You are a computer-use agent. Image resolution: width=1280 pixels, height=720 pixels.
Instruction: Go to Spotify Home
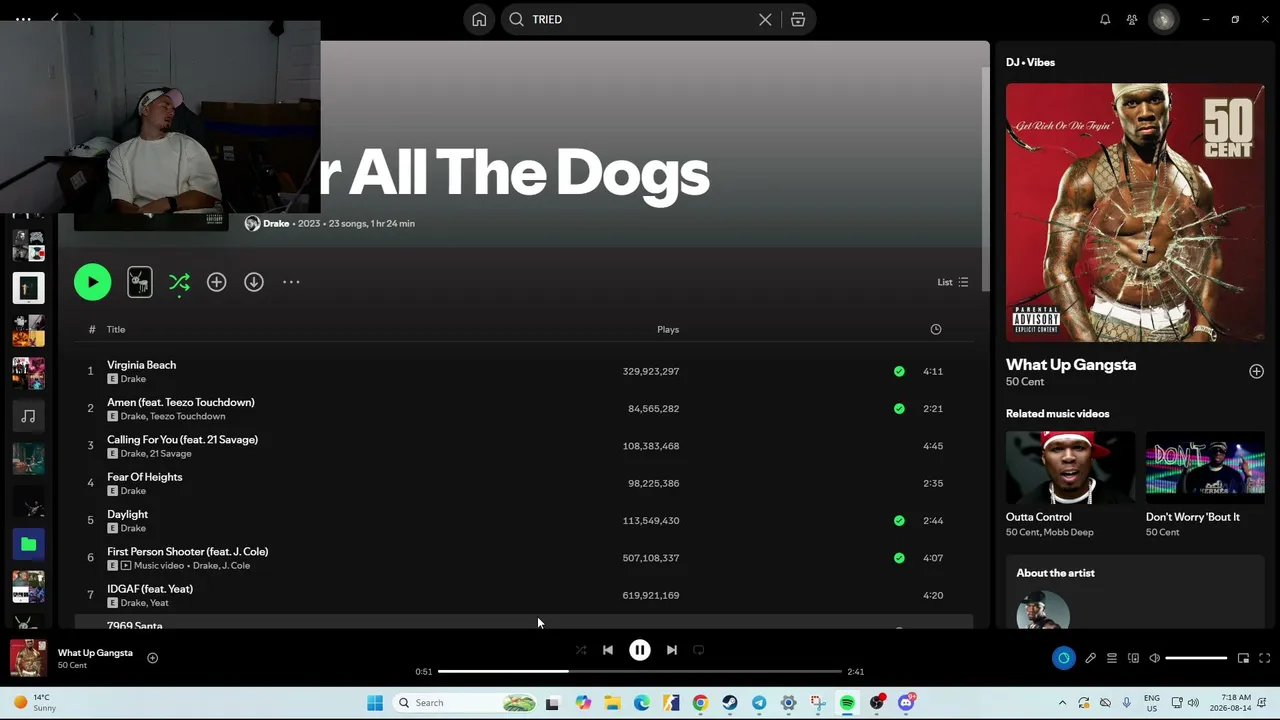(479, 19)
